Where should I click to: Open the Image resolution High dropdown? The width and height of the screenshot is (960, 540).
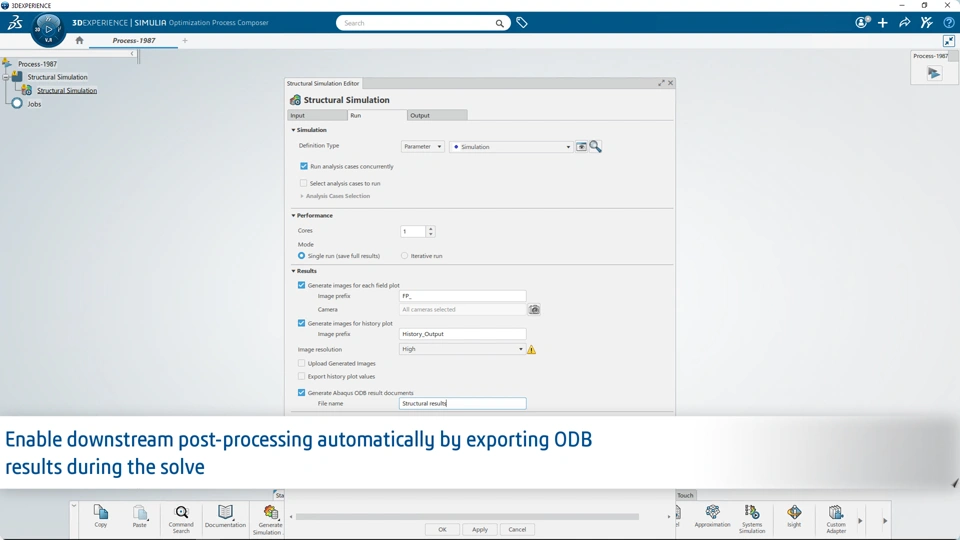pos(462,349)
